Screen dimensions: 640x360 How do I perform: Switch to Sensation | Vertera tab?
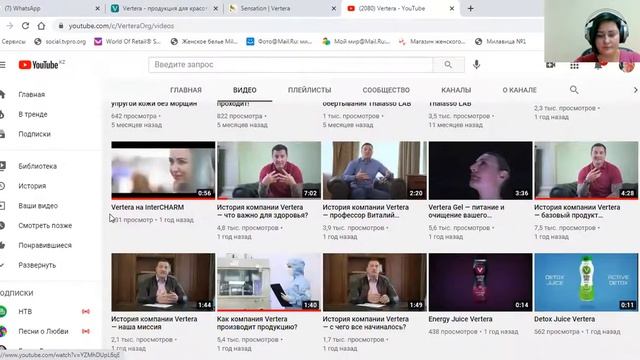[282, 8]
